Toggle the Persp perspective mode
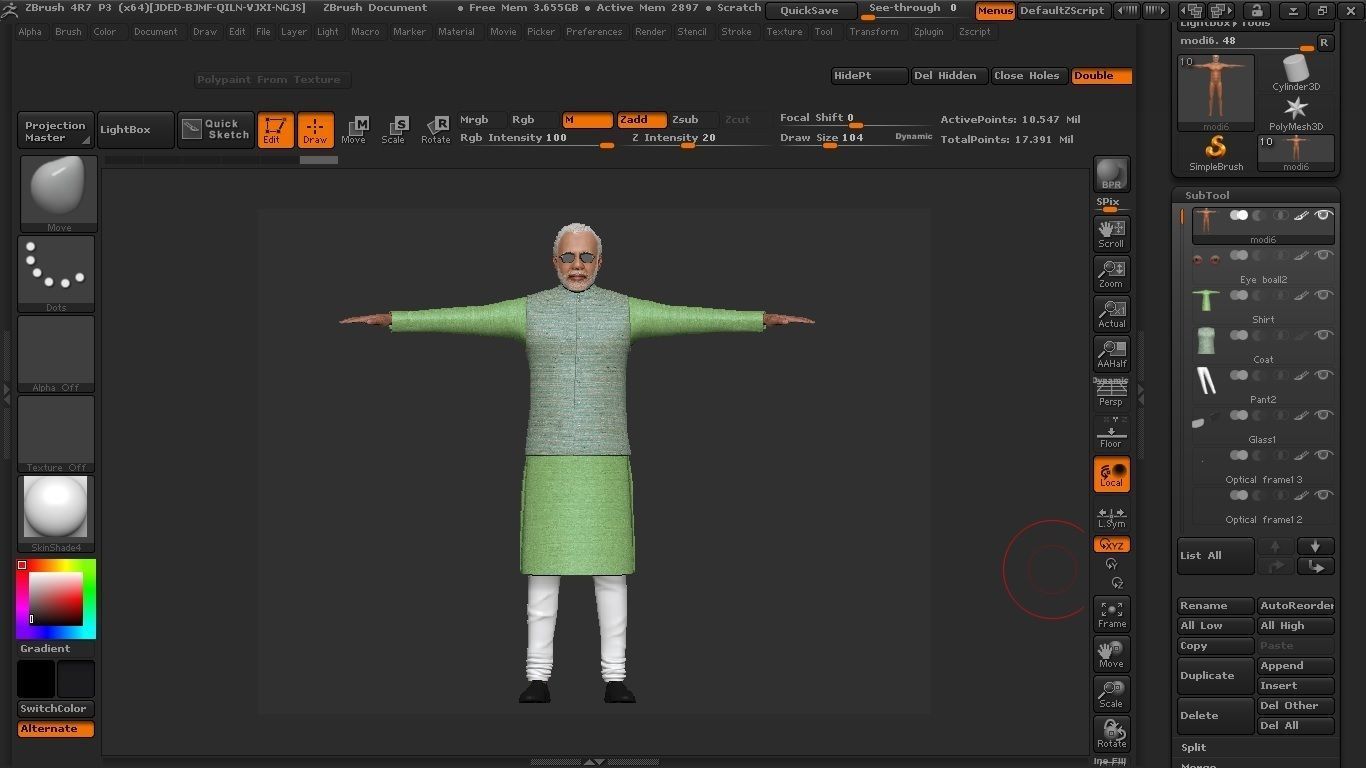 point(1110,393)
